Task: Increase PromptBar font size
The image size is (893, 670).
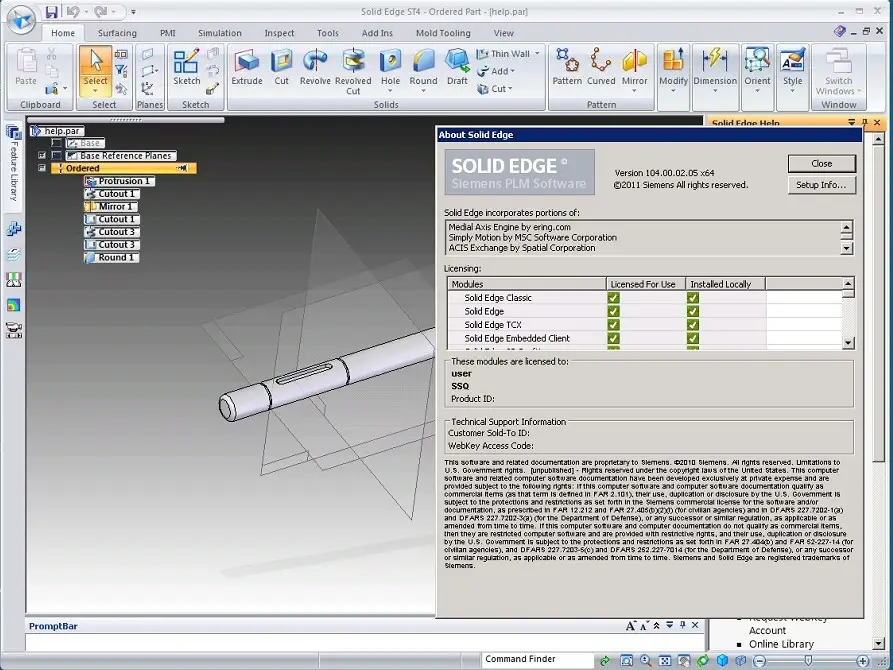Action: 630,626
